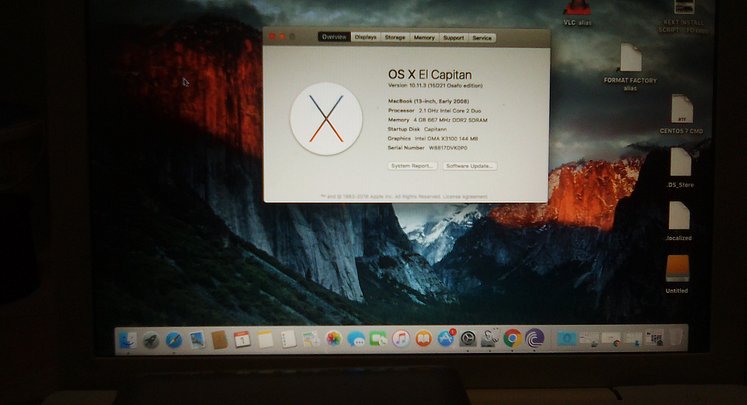
Task: Minimize the About This Mac window
Action: [x=282, y=36]
